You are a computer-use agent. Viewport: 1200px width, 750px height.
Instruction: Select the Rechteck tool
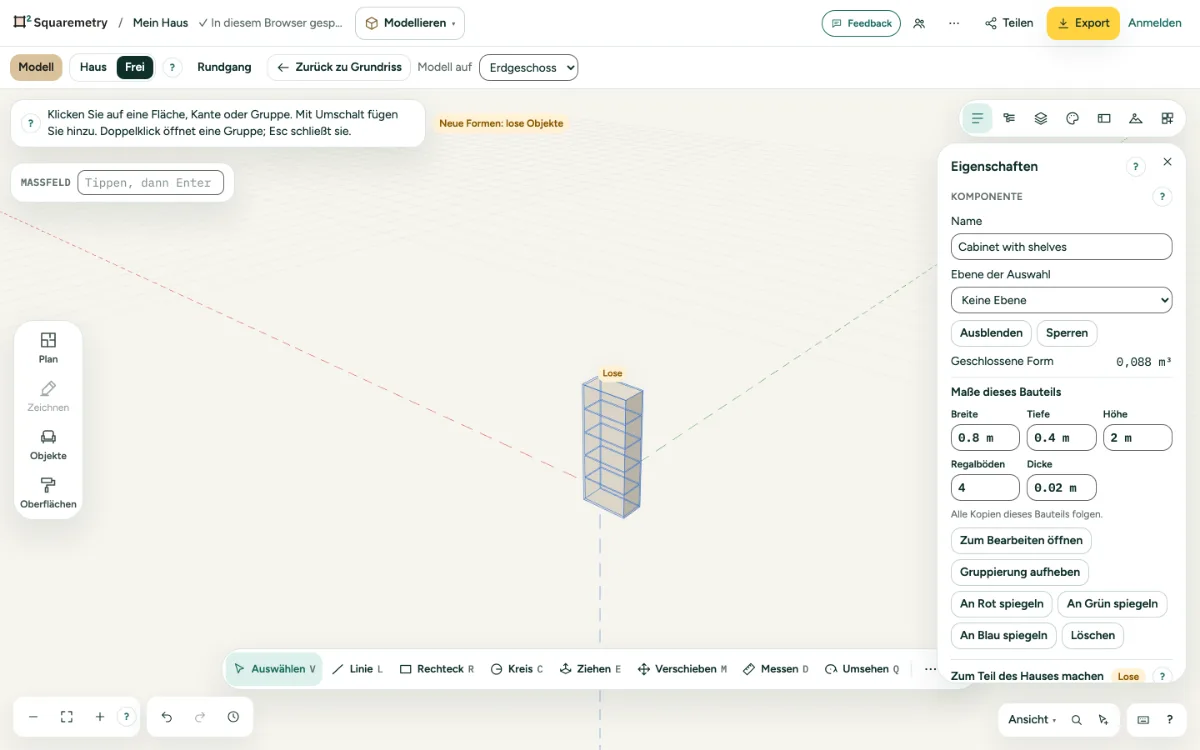coord(437,669)
